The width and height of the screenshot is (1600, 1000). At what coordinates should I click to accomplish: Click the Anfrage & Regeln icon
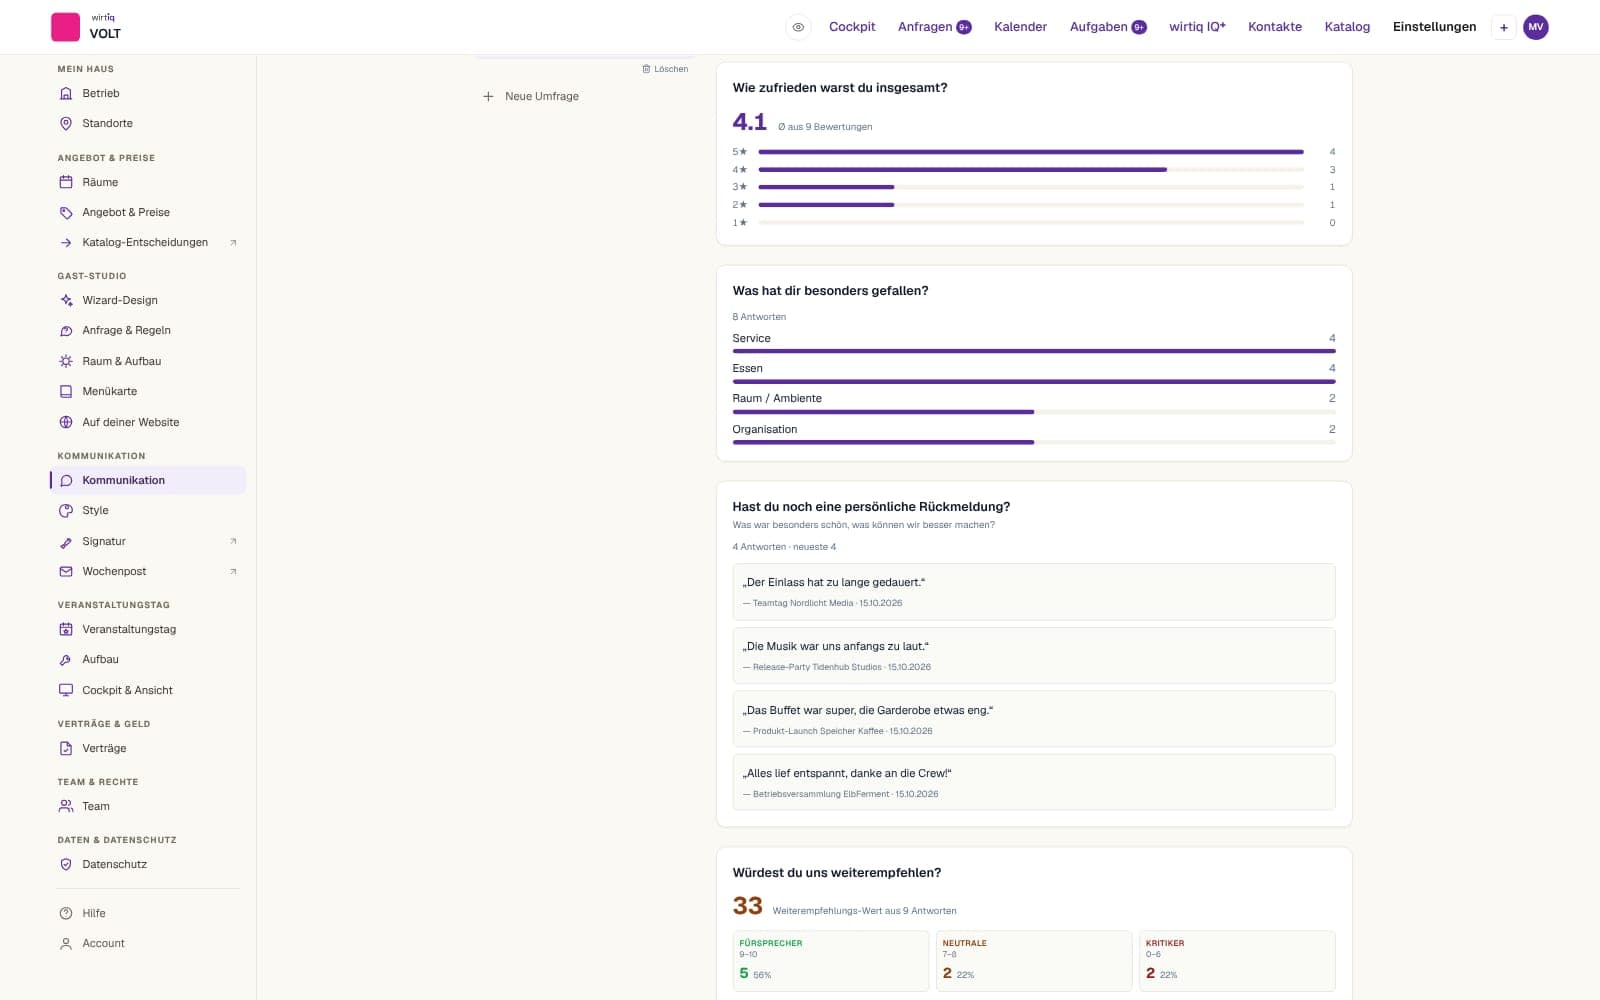pos(66,330)
